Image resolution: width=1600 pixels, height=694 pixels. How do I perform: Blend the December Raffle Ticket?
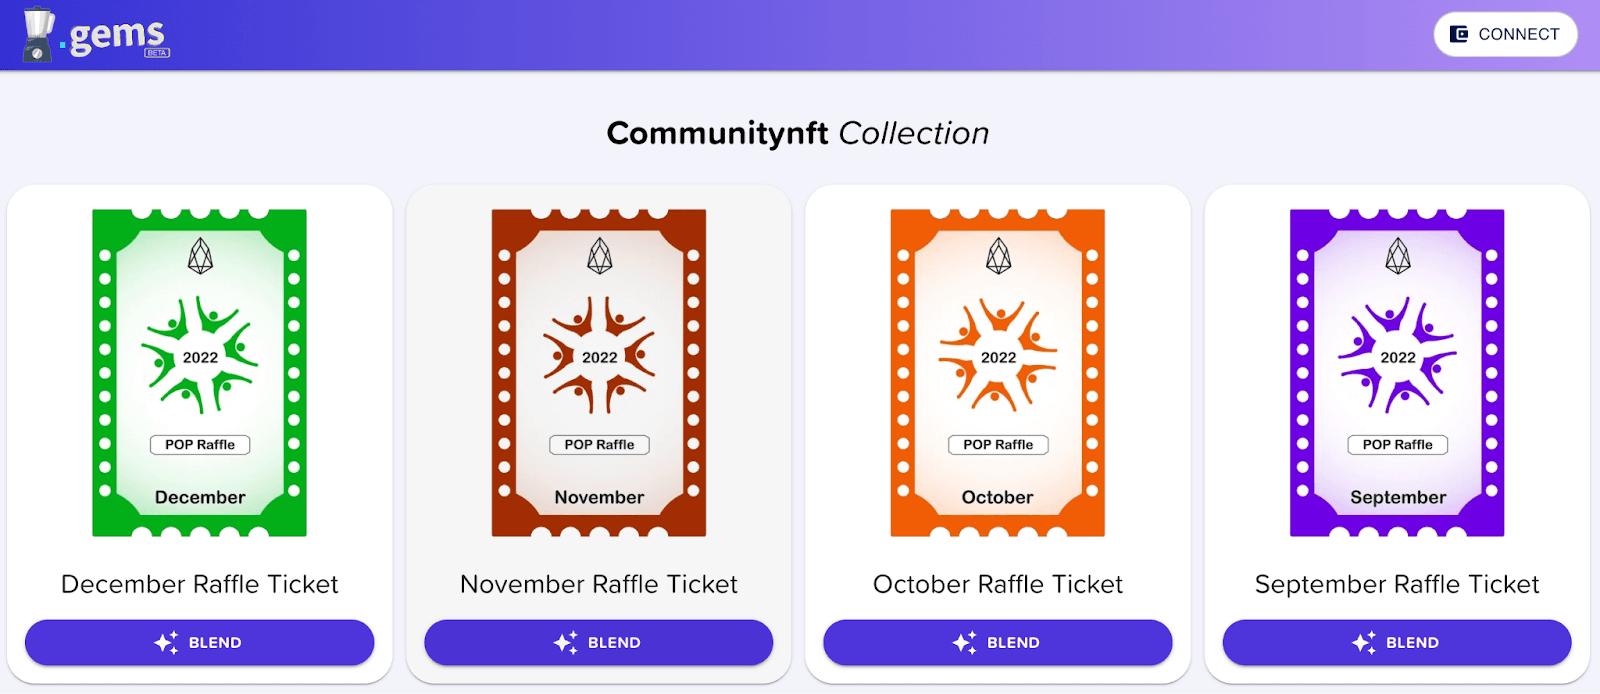point(199,642)
